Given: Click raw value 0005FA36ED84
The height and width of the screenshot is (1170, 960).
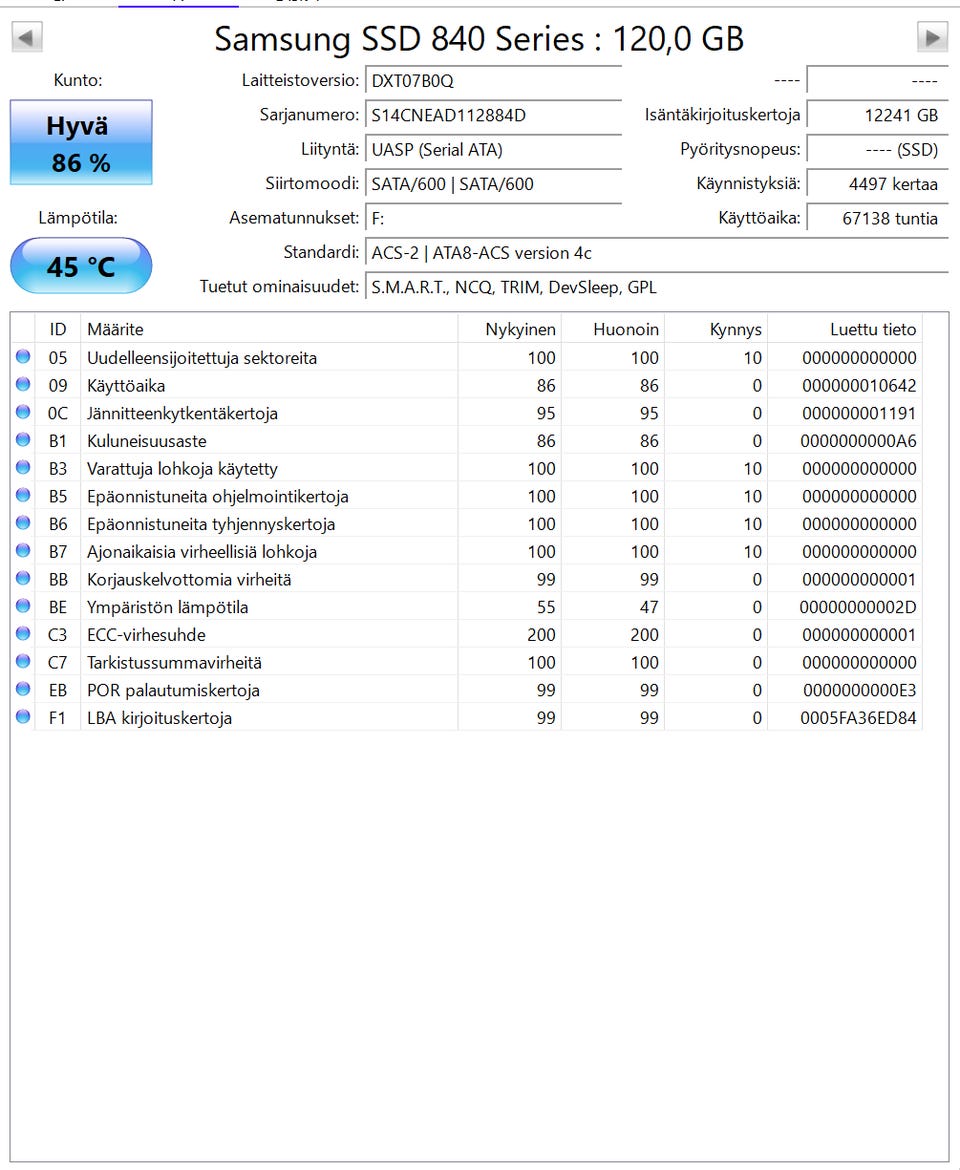Looking at the screenshot, I should tap(859, 718).
